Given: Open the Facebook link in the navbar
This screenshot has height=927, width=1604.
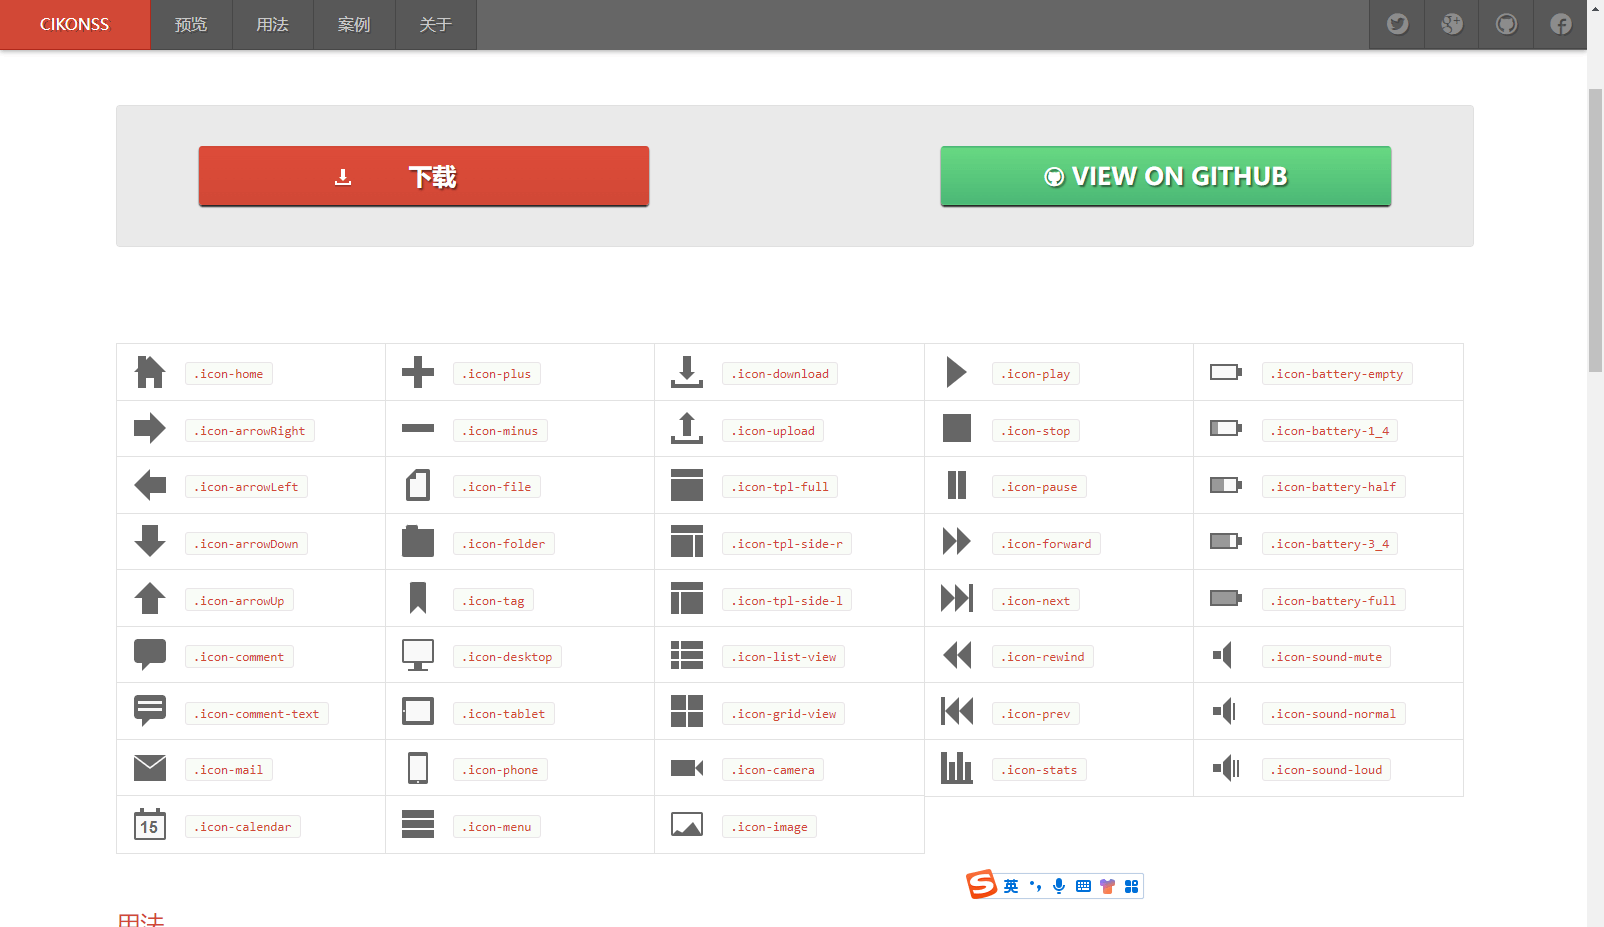Looking at the screenshot, I should (x=1560, y=24).
